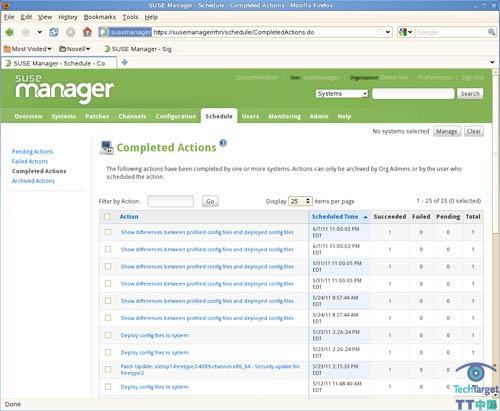The height and width of the screenshot is (411, 500).
Task: Open the Edit menu
Action: (x=26, y=17)
